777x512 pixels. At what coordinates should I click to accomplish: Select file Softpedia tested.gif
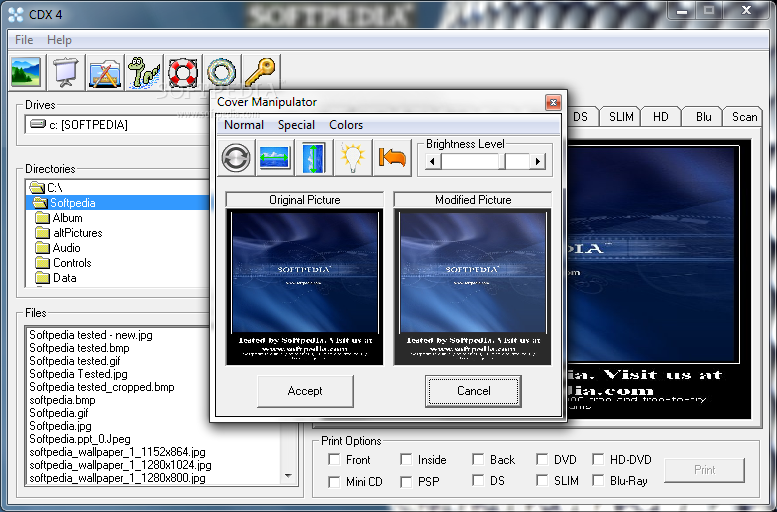click(x=75, y=361)
